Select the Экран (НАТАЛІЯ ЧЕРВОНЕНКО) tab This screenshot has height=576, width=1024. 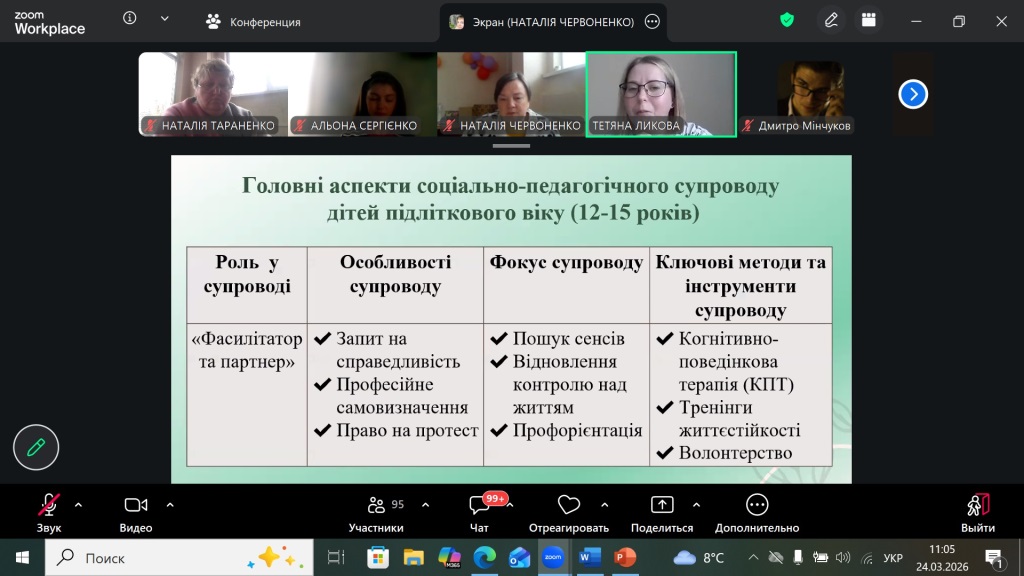(540, 21)
